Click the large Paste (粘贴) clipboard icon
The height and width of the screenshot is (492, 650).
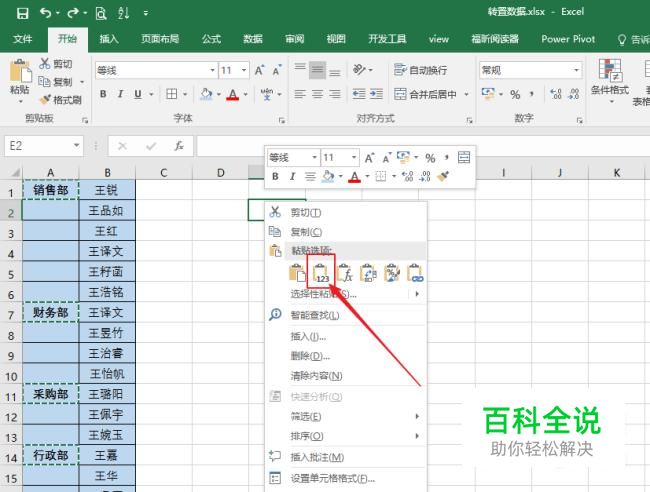click(x=20, y=71)
